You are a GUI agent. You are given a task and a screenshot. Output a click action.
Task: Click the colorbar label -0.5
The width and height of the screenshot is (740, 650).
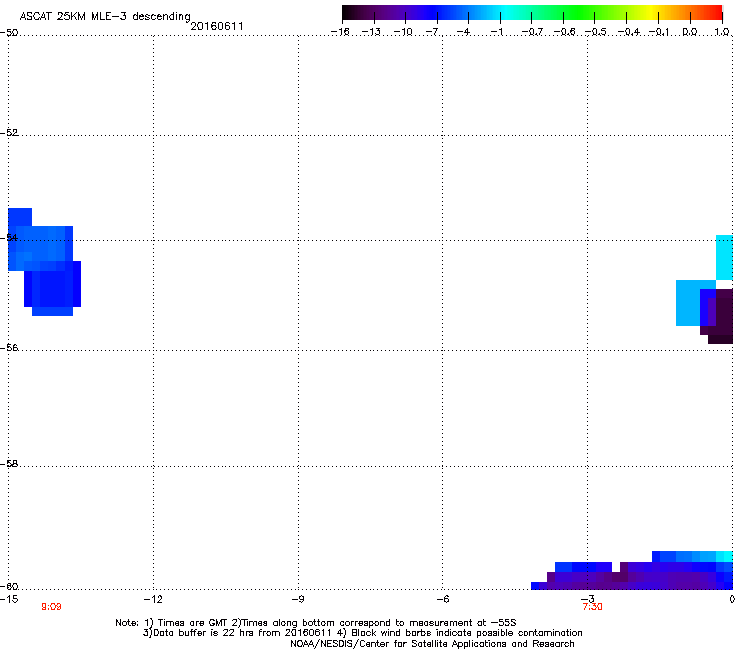point(596,32)
